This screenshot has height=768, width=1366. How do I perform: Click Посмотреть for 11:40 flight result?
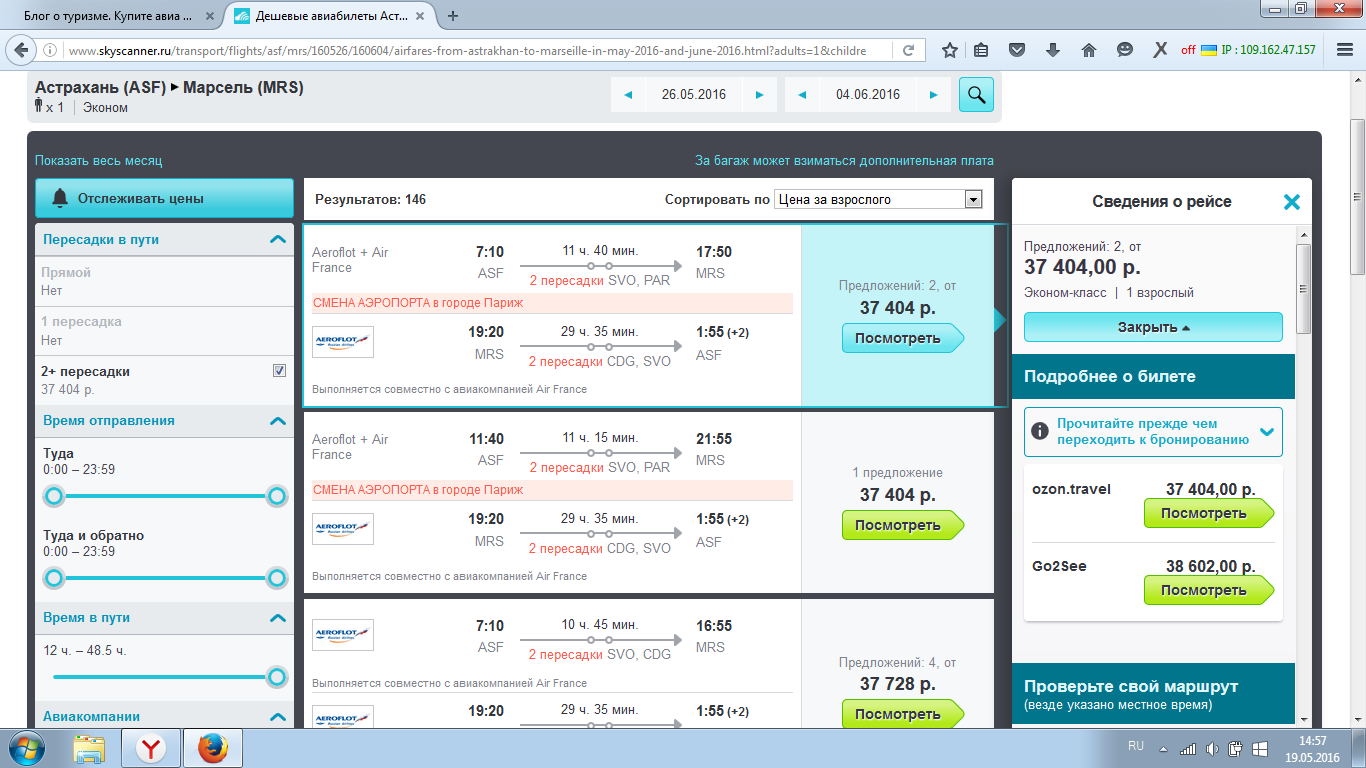(902, 525)
